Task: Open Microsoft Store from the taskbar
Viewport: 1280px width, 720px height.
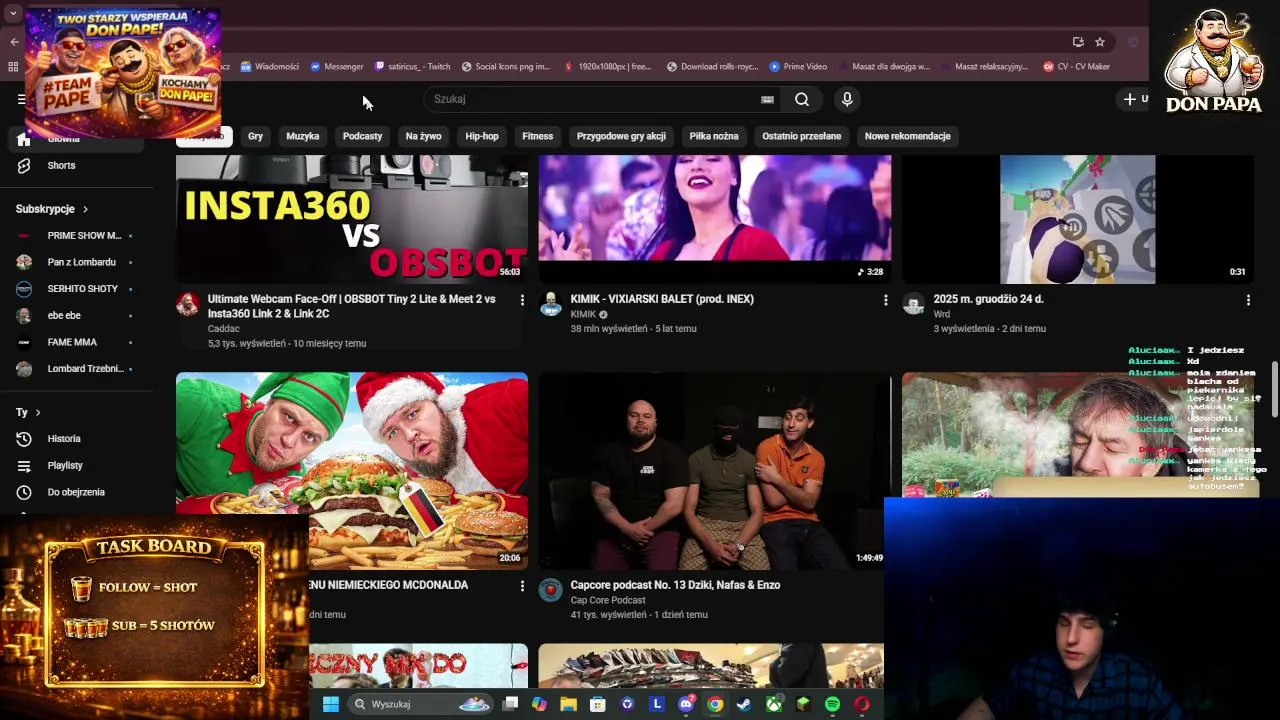Action: click(598, 704)
